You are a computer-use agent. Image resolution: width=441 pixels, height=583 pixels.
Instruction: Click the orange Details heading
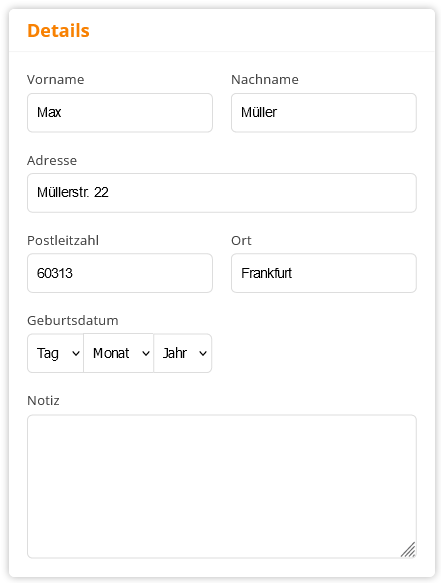pos(58,31)
